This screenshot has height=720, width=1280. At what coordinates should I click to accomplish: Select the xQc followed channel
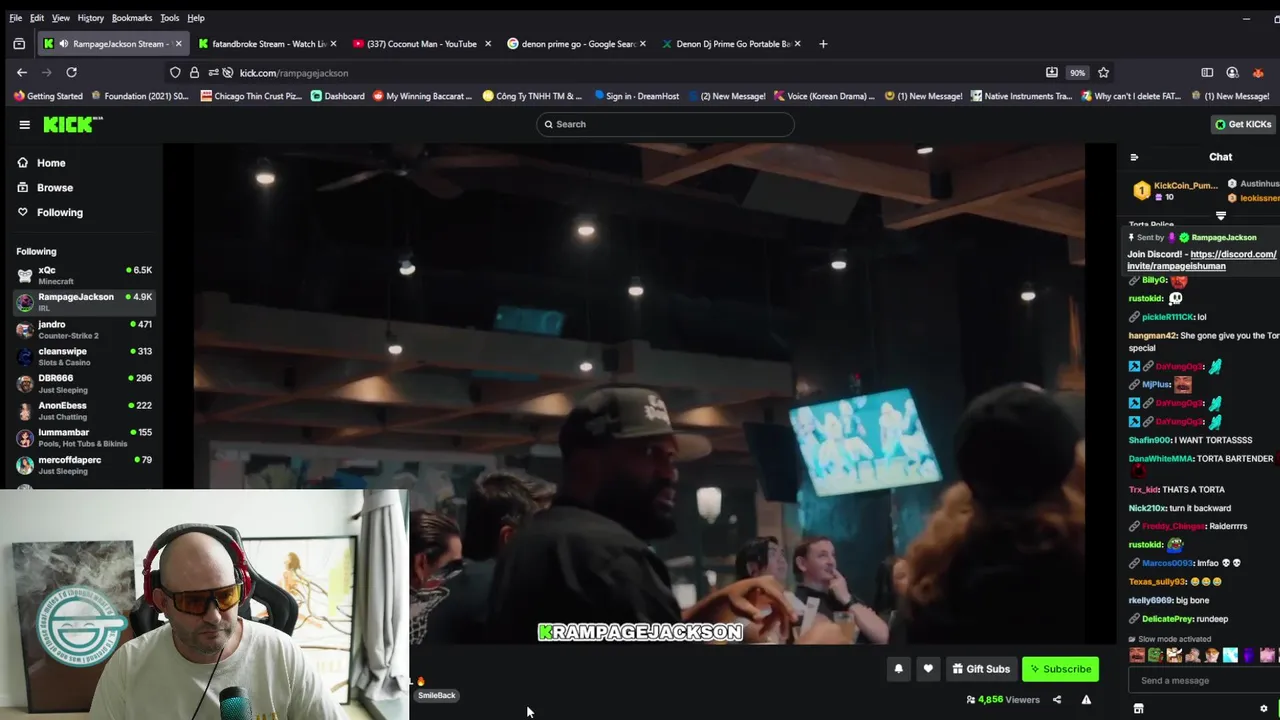pos(84,275)
